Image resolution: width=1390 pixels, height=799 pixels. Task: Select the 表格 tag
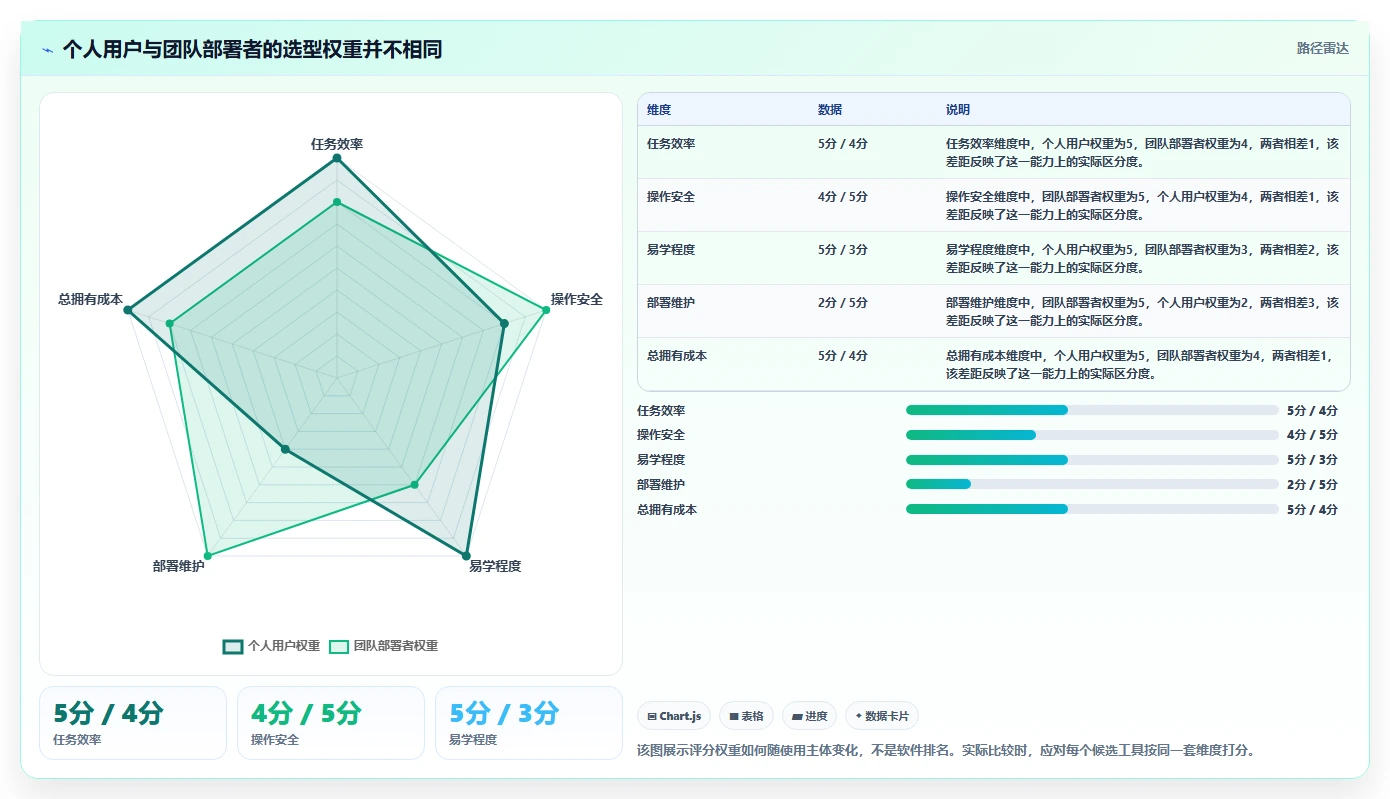pyautogui.click(x=746, y=716)
